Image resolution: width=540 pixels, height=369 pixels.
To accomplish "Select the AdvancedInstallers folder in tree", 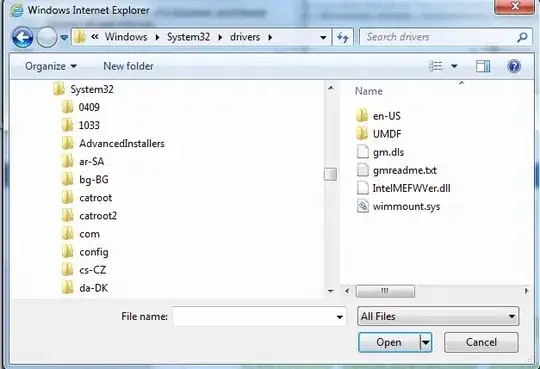I will [113, 143].
